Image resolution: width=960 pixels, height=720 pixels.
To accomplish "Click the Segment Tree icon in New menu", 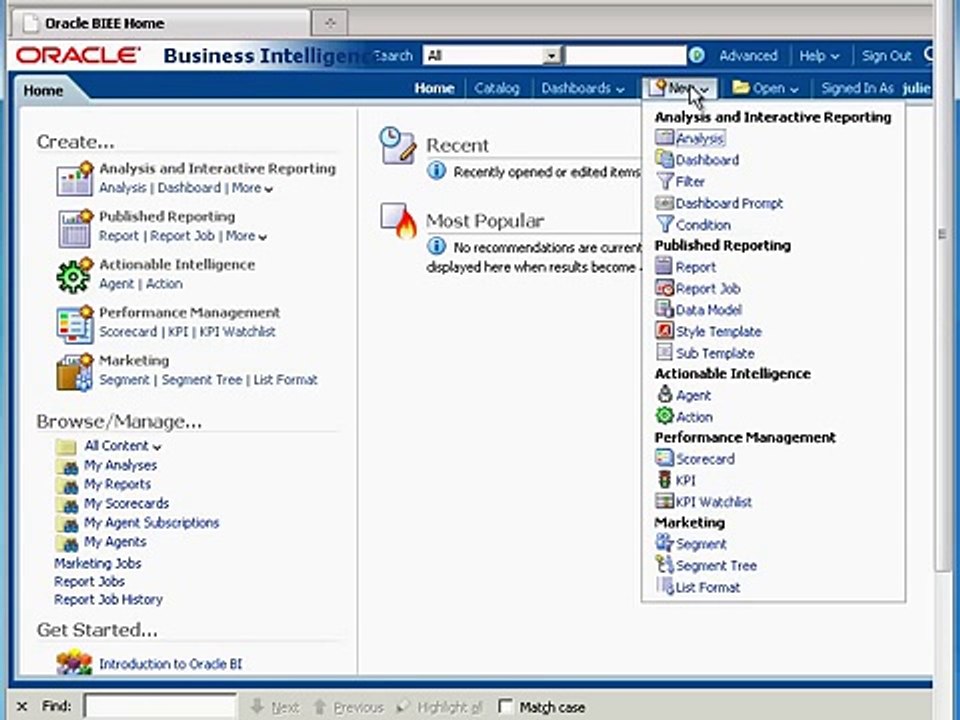I will (664, 564).
